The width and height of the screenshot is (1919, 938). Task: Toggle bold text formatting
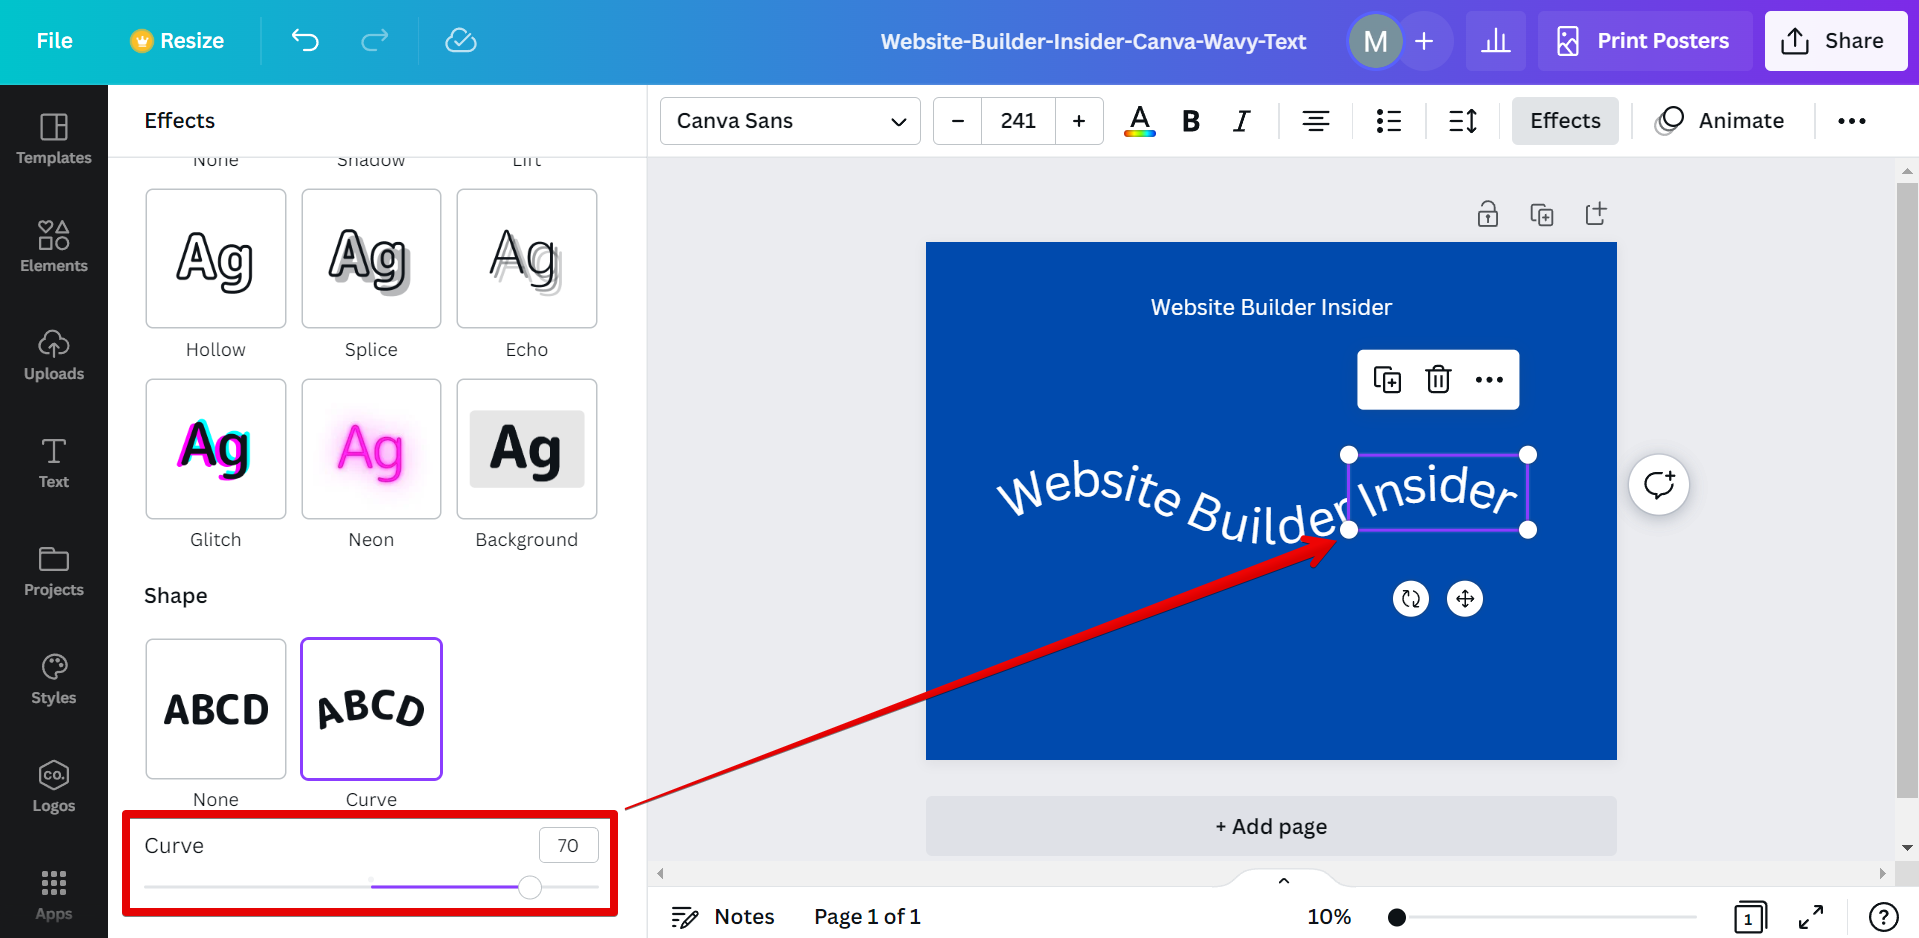coord(1190,121)
